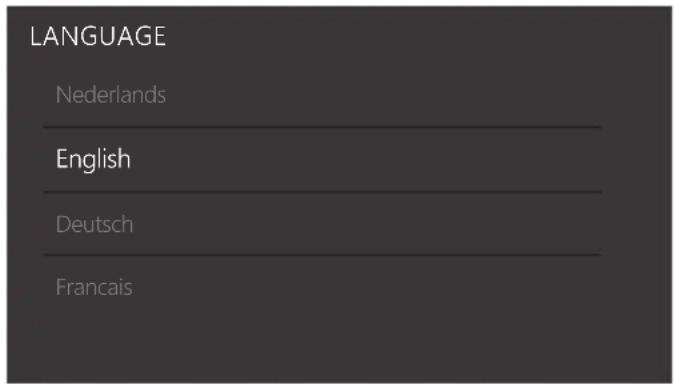Viewport: 674px width, 384px height.
Task: Tap the Francais row in the list
Action: coord(322,287)
